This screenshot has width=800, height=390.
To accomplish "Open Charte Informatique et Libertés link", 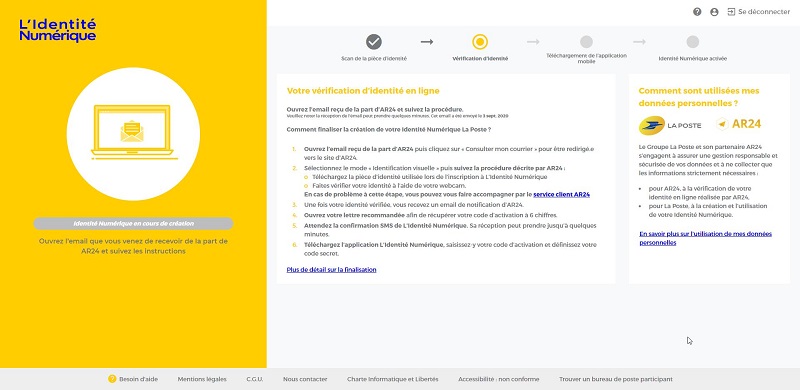I will (x=392, y=379).
